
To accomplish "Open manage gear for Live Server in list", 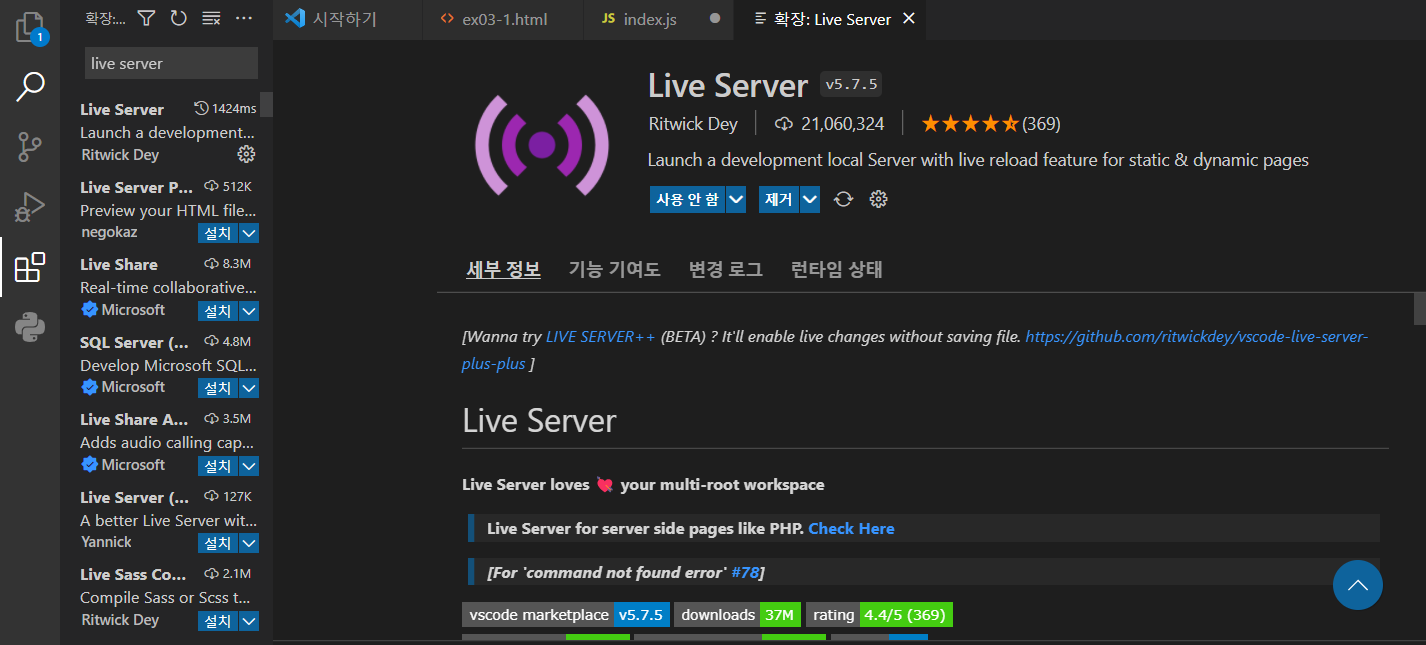I will (246, 154).
